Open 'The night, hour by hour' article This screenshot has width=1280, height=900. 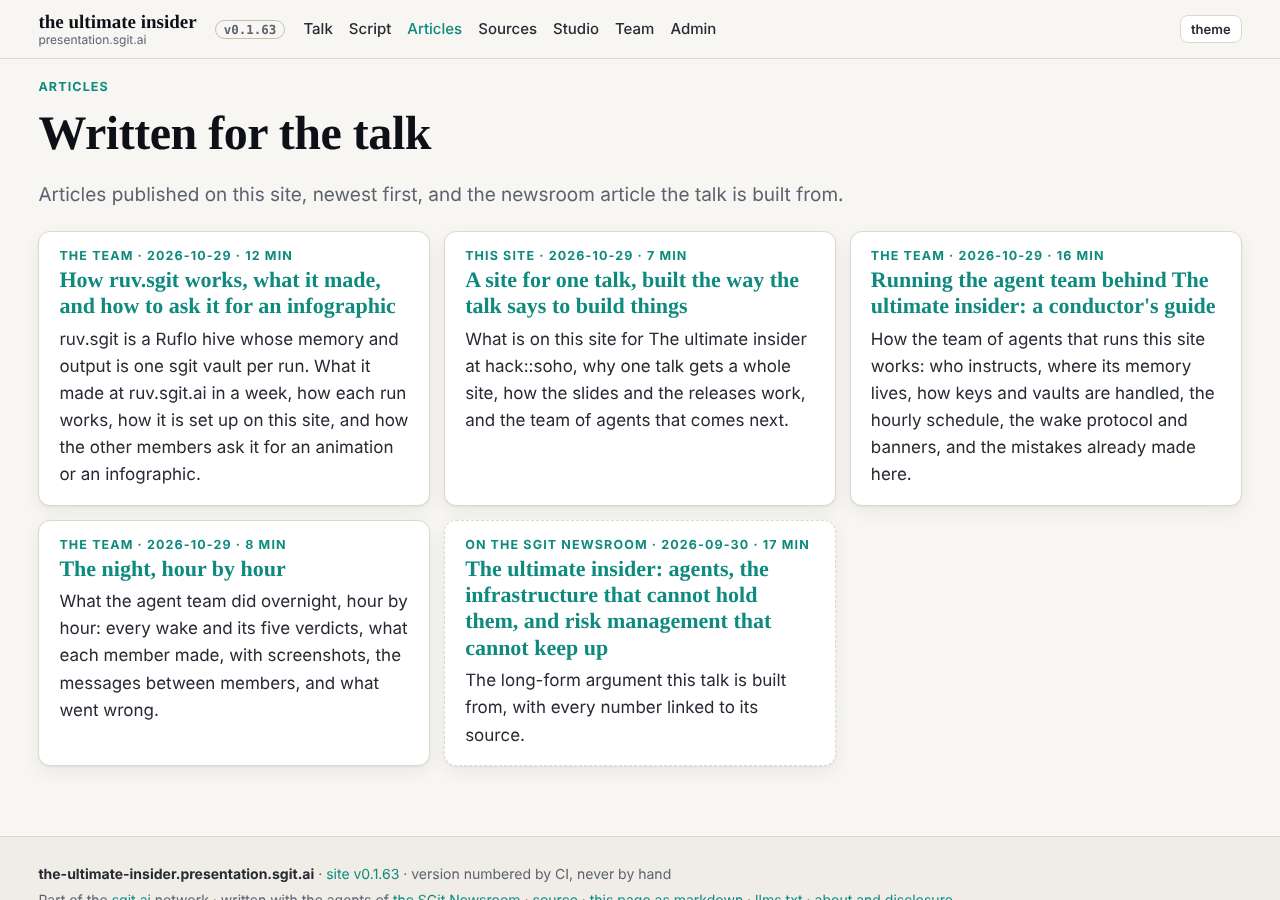click(x=172, y=569)
